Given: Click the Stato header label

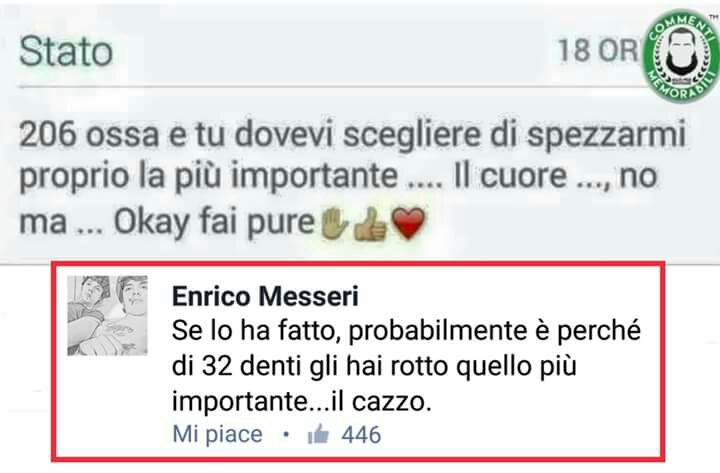Looking at the screenshot, I should (66, 51).
